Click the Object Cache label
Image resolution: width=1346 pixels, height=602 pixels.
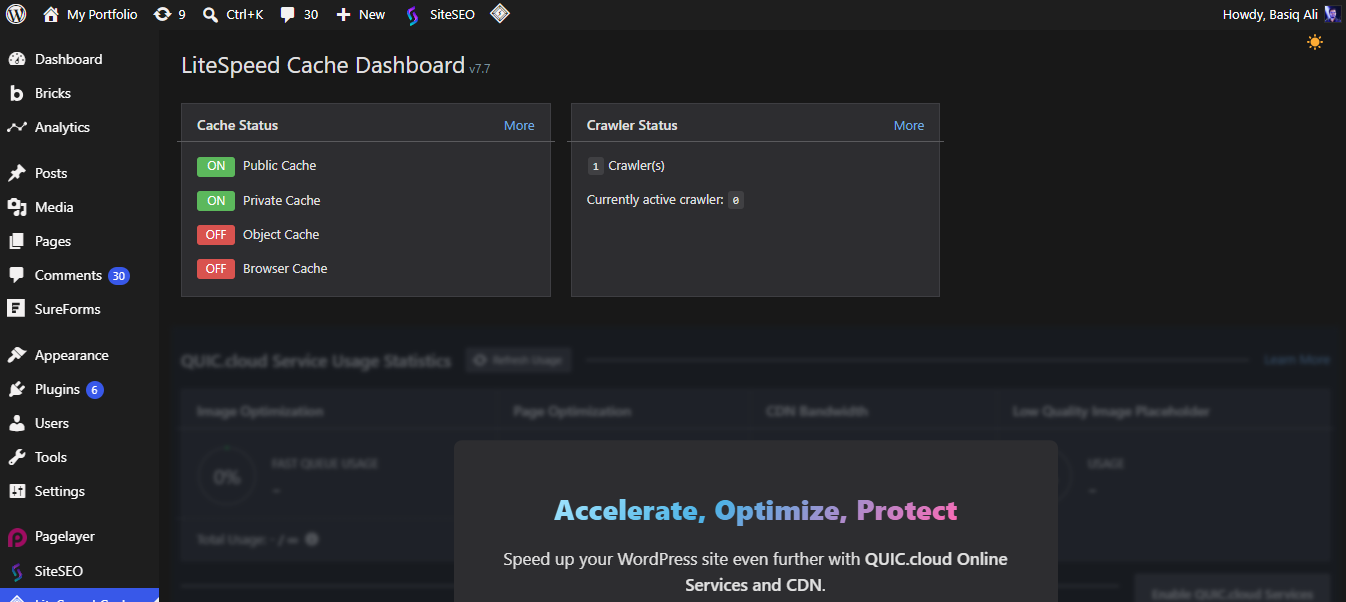click(x=281, y=234)
